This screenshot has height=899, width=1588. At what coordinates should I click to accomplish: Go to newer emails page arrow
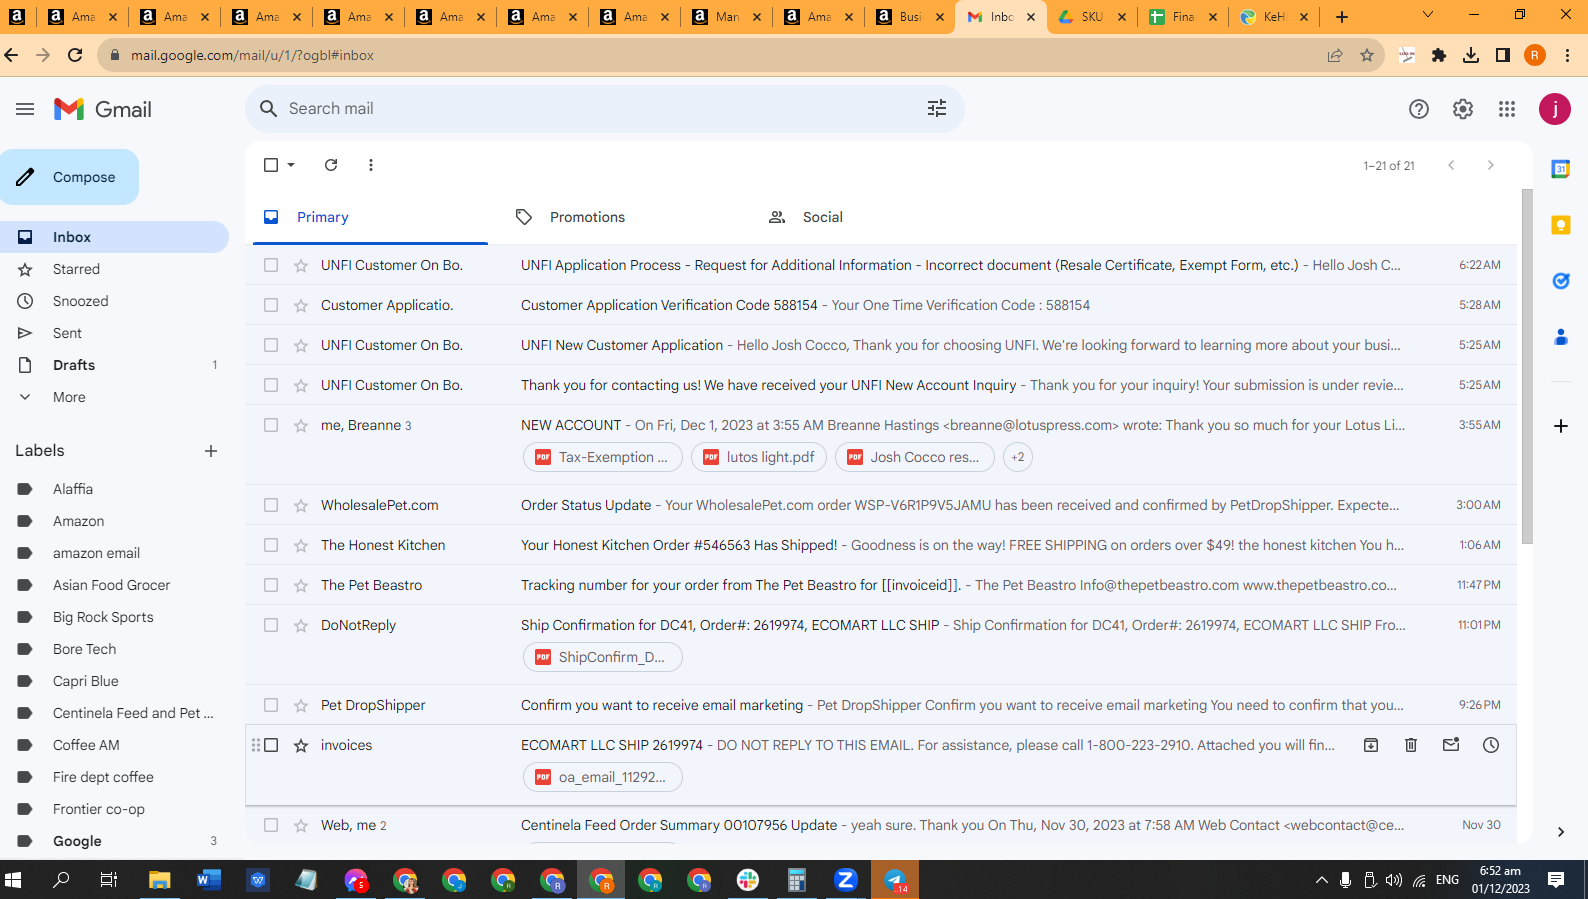[1451, 165]
